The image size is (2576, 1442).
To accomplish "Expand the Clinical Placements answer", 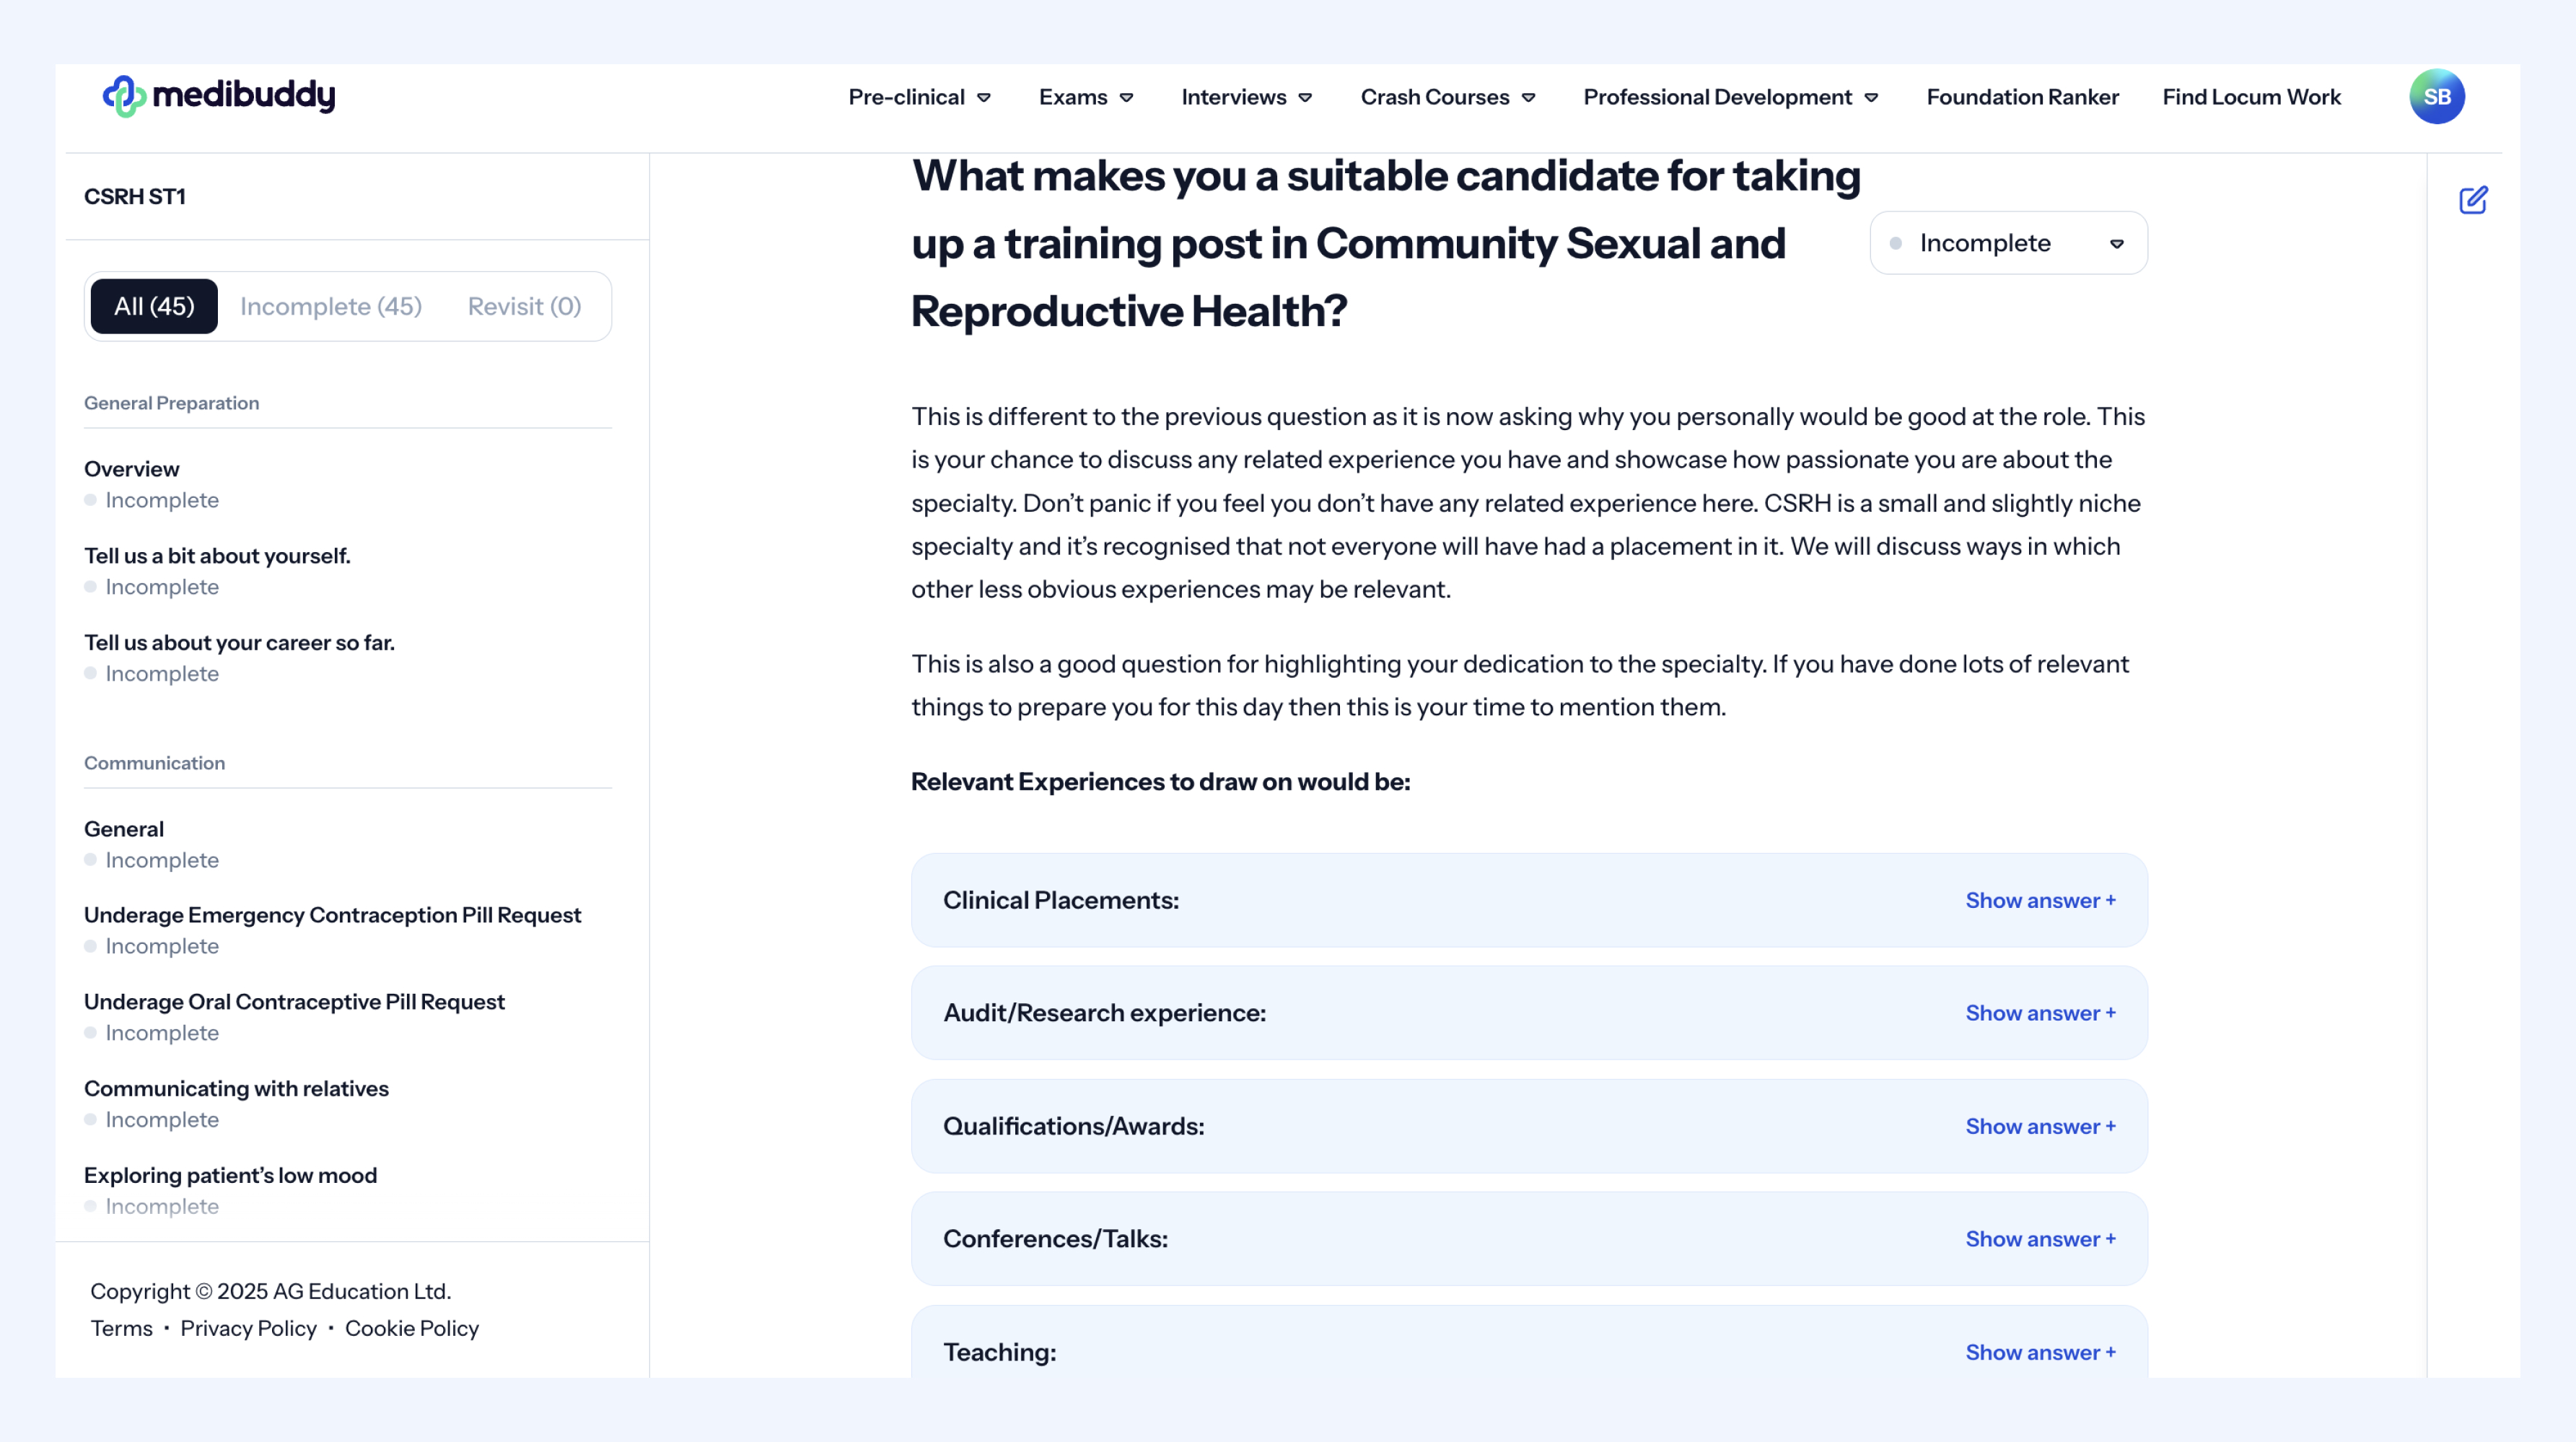I will pos(2040,900).
